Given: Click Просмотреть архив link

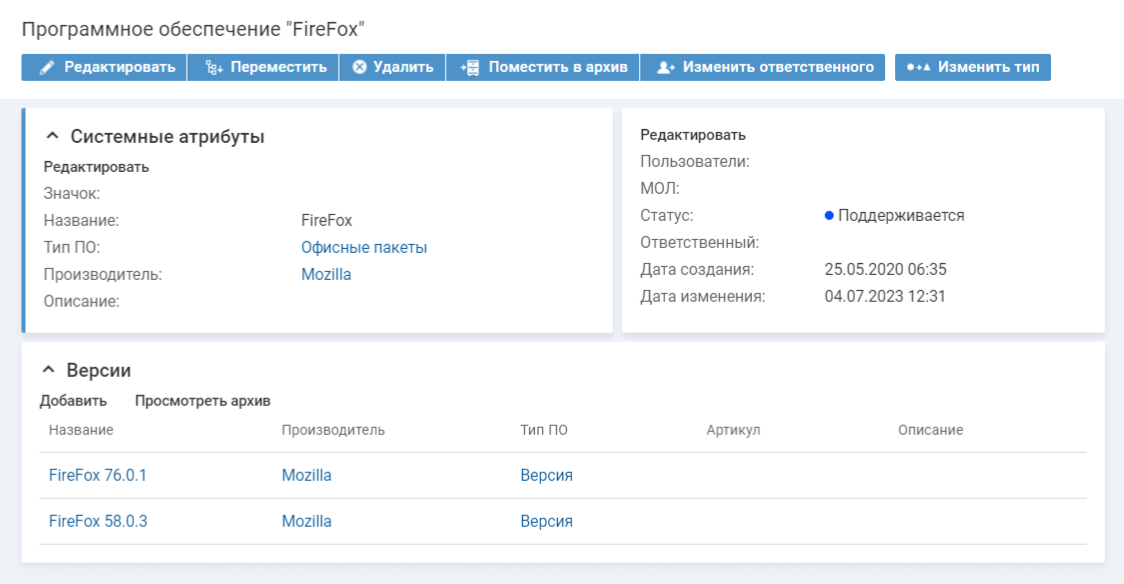Looking at the screenshot, I should (203, 401).
